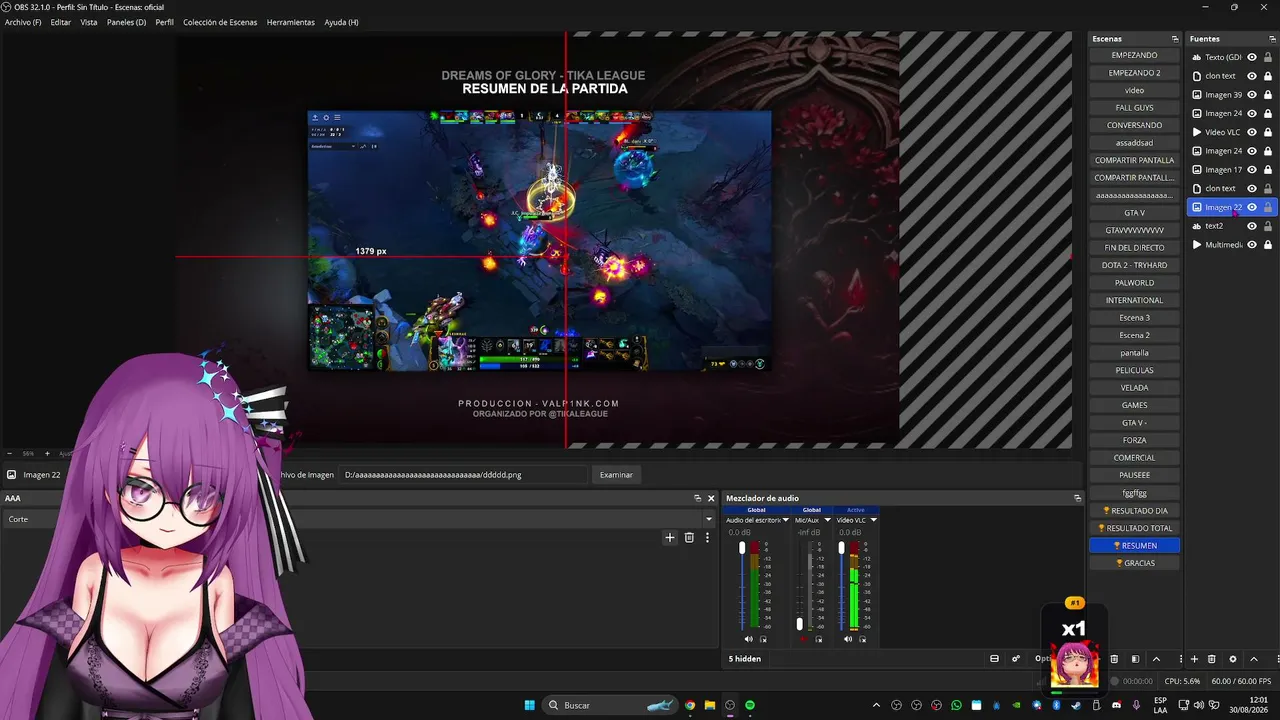Undock the Mezclador de audio panel
Image resolution: width=1280 pixels, height=720 pixels.
pyautogui.click(x=1077, y=498)
